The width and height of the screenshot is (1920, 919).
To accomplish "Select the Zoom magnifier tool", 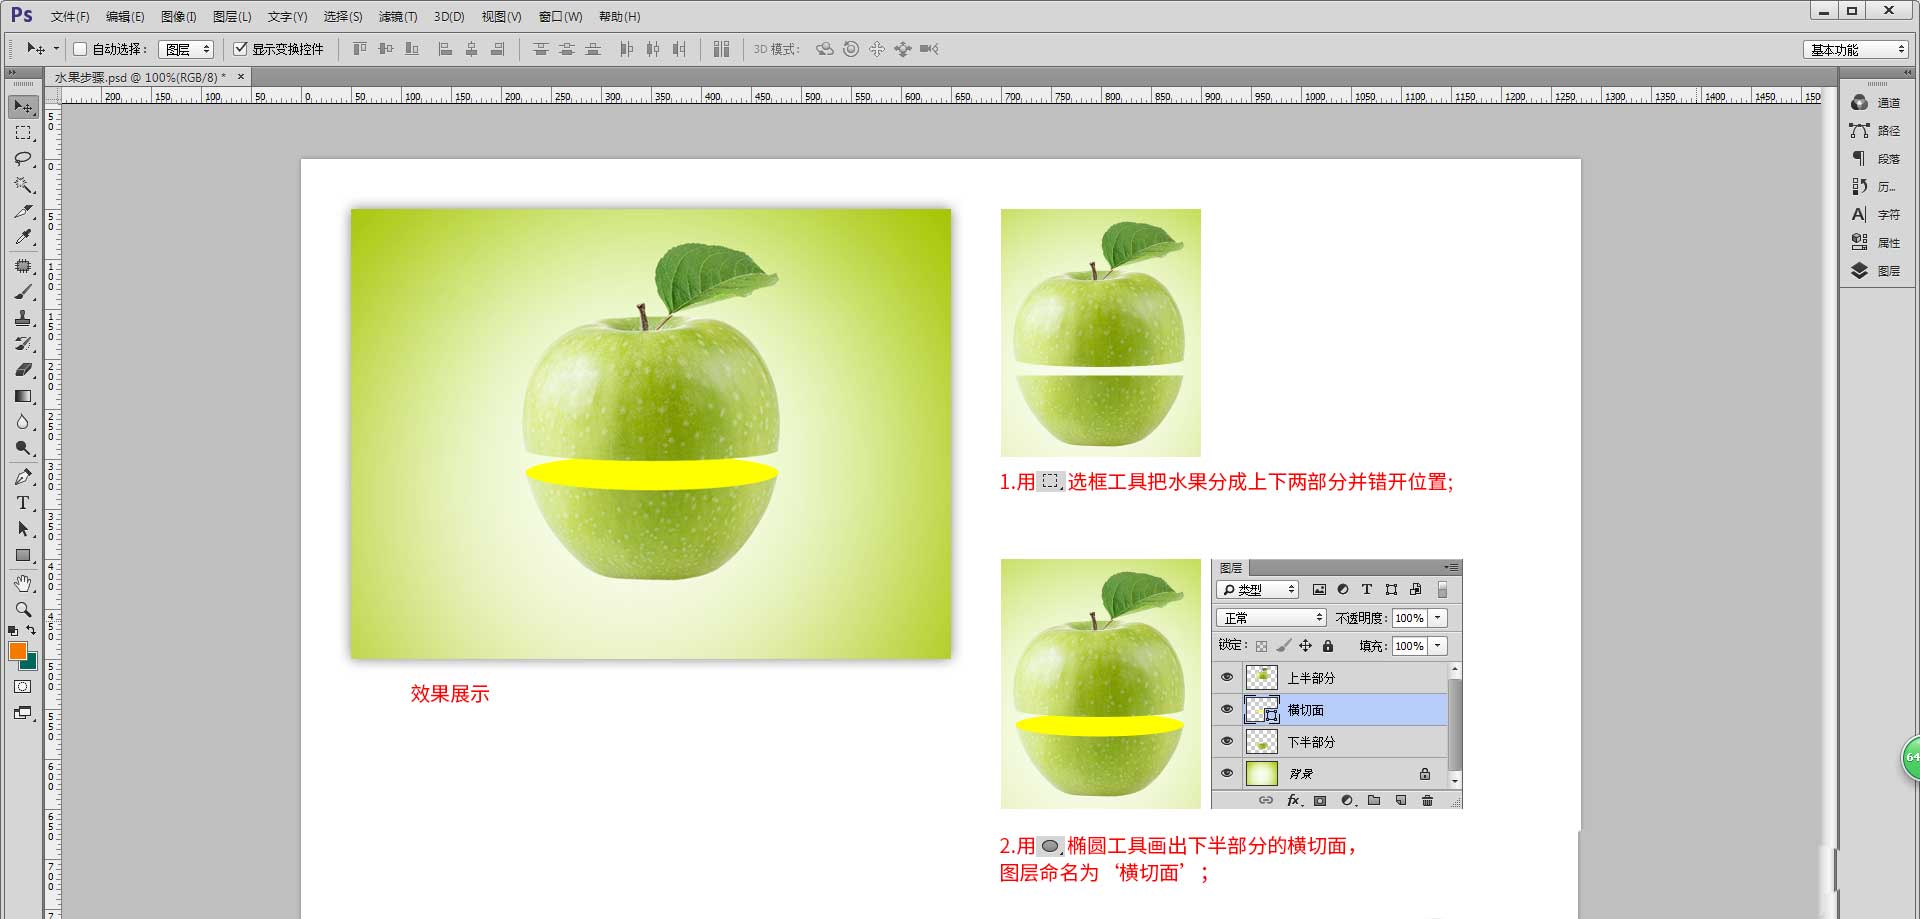I will [23, 609].
